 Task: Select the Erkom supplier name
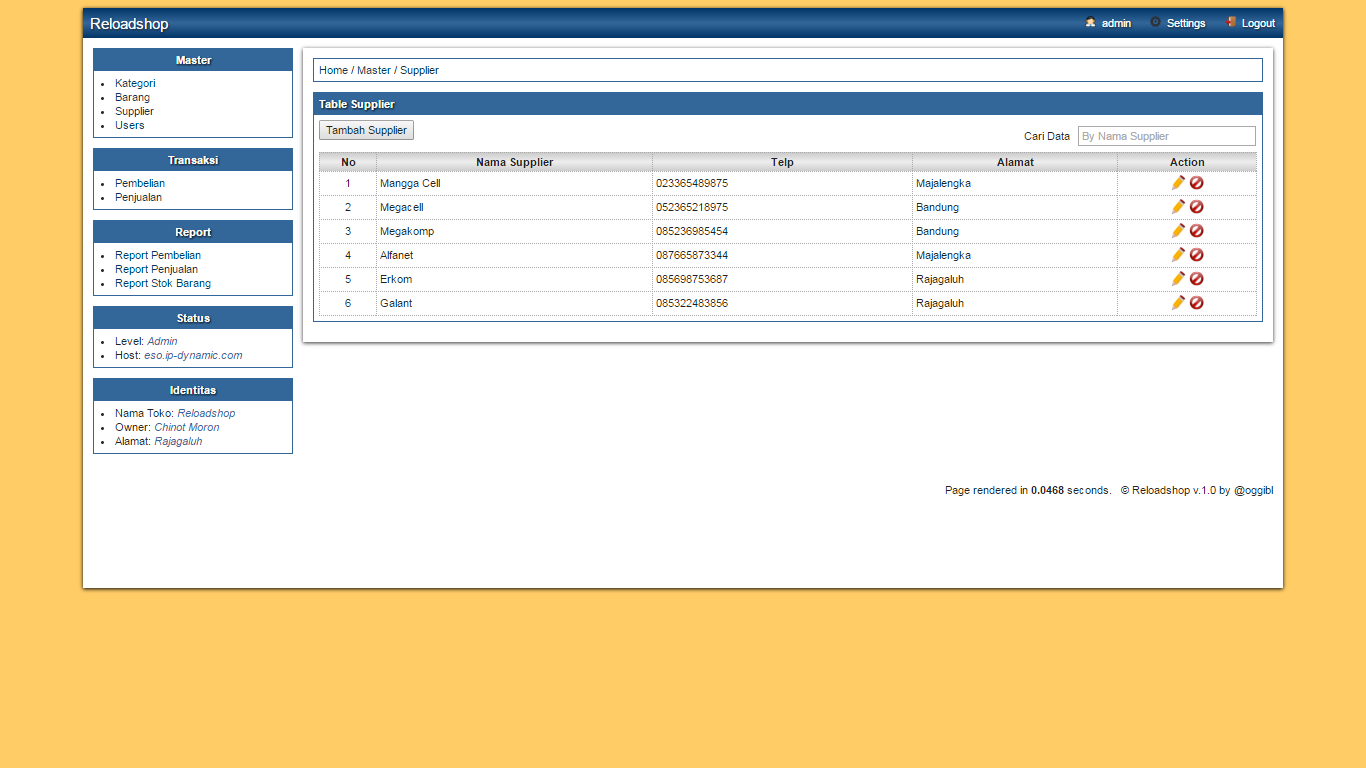coord(396,279)
